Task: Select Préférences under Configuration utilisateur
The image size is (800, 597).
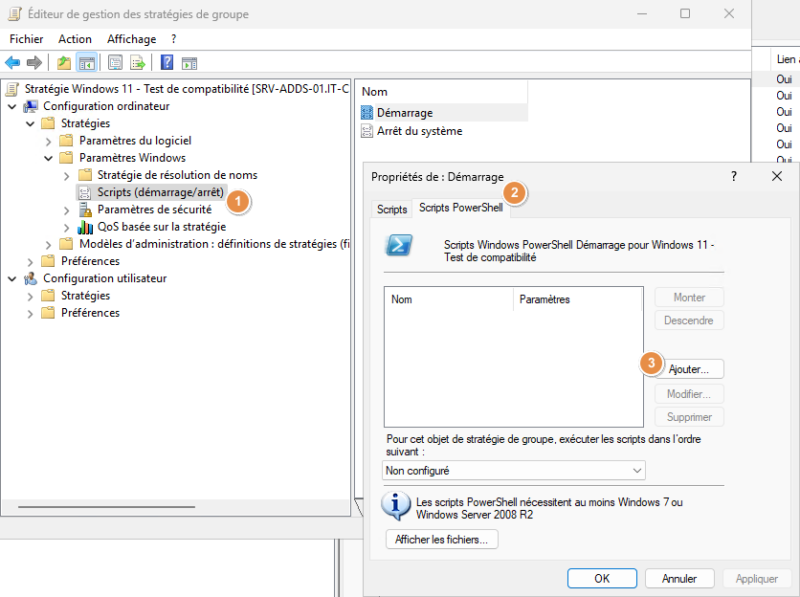Action: [90, 313]
